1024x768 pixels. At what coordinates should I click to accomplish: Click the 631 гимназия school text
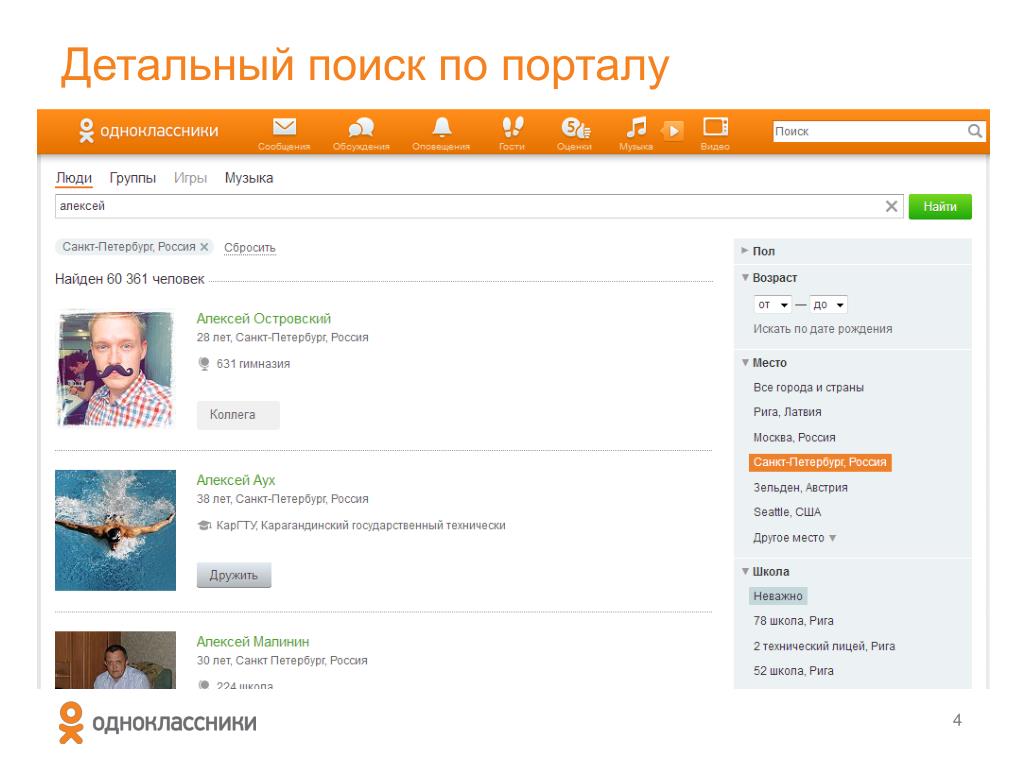tap(253, 364)
